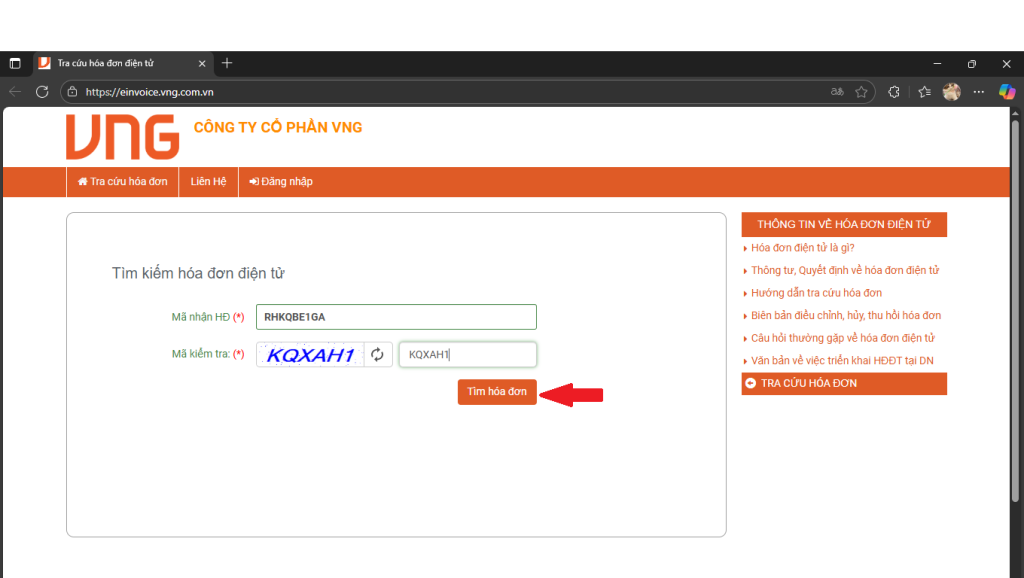The height and width of the screenshot is (578, 1024).
Task: Open the browser extensions puzzle icon
Action: click(894, 92)
